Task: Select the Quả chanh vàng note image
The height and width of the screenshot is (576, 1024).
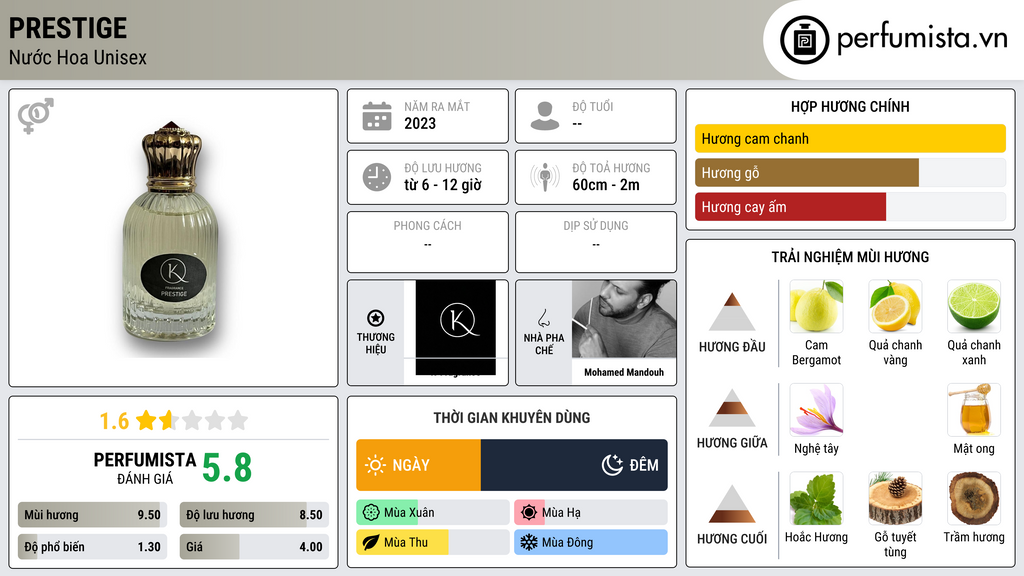Action: (895, 306)
